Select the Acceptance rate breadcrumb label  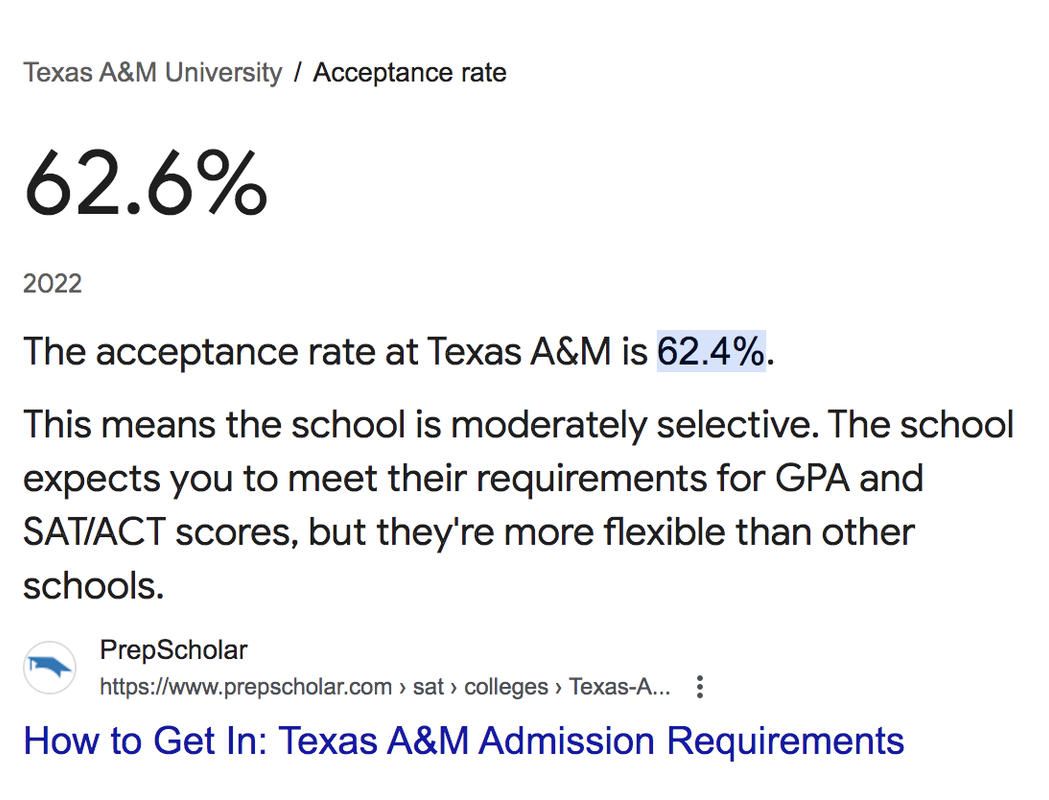(x=409, y=73)
